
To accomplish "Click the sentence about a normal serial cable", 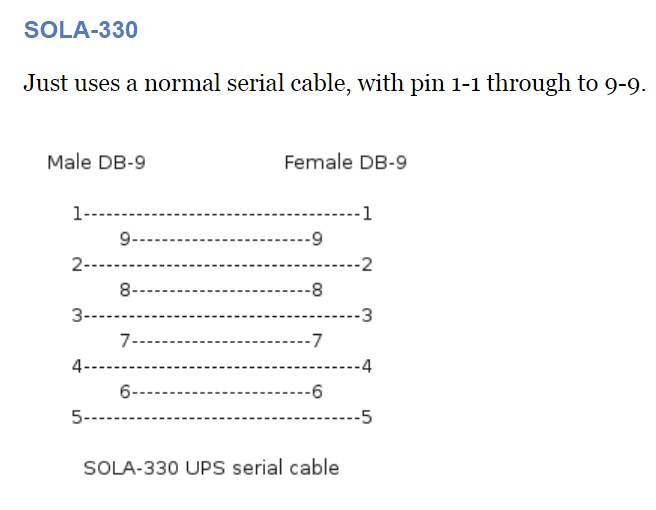I will pos(334,83).
